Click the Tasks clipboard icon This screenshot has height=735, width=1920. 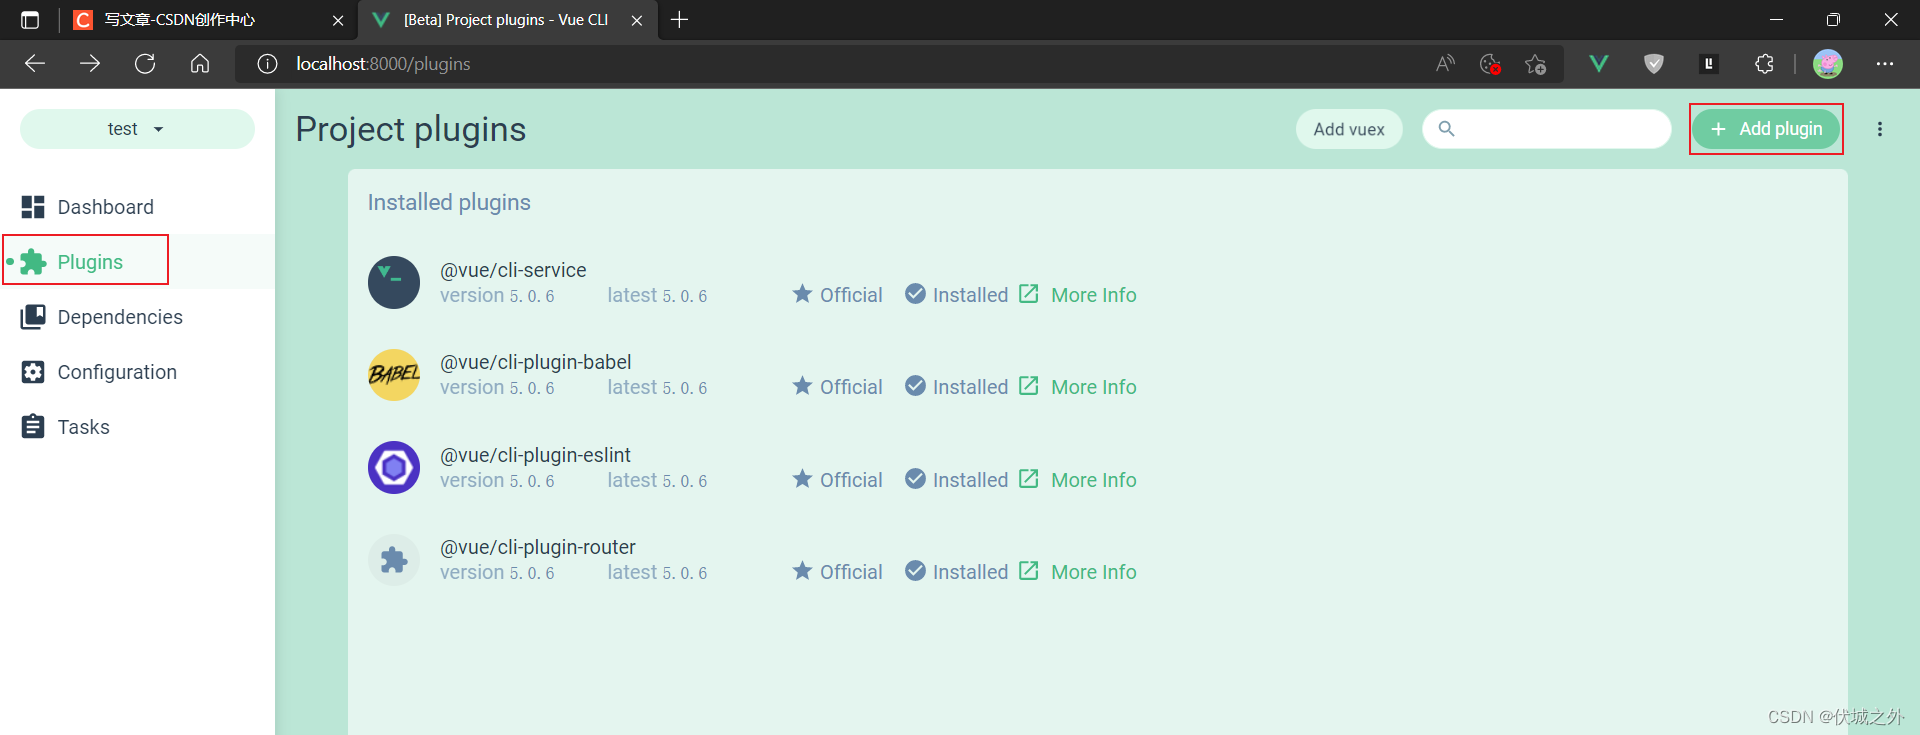(33, 426)
